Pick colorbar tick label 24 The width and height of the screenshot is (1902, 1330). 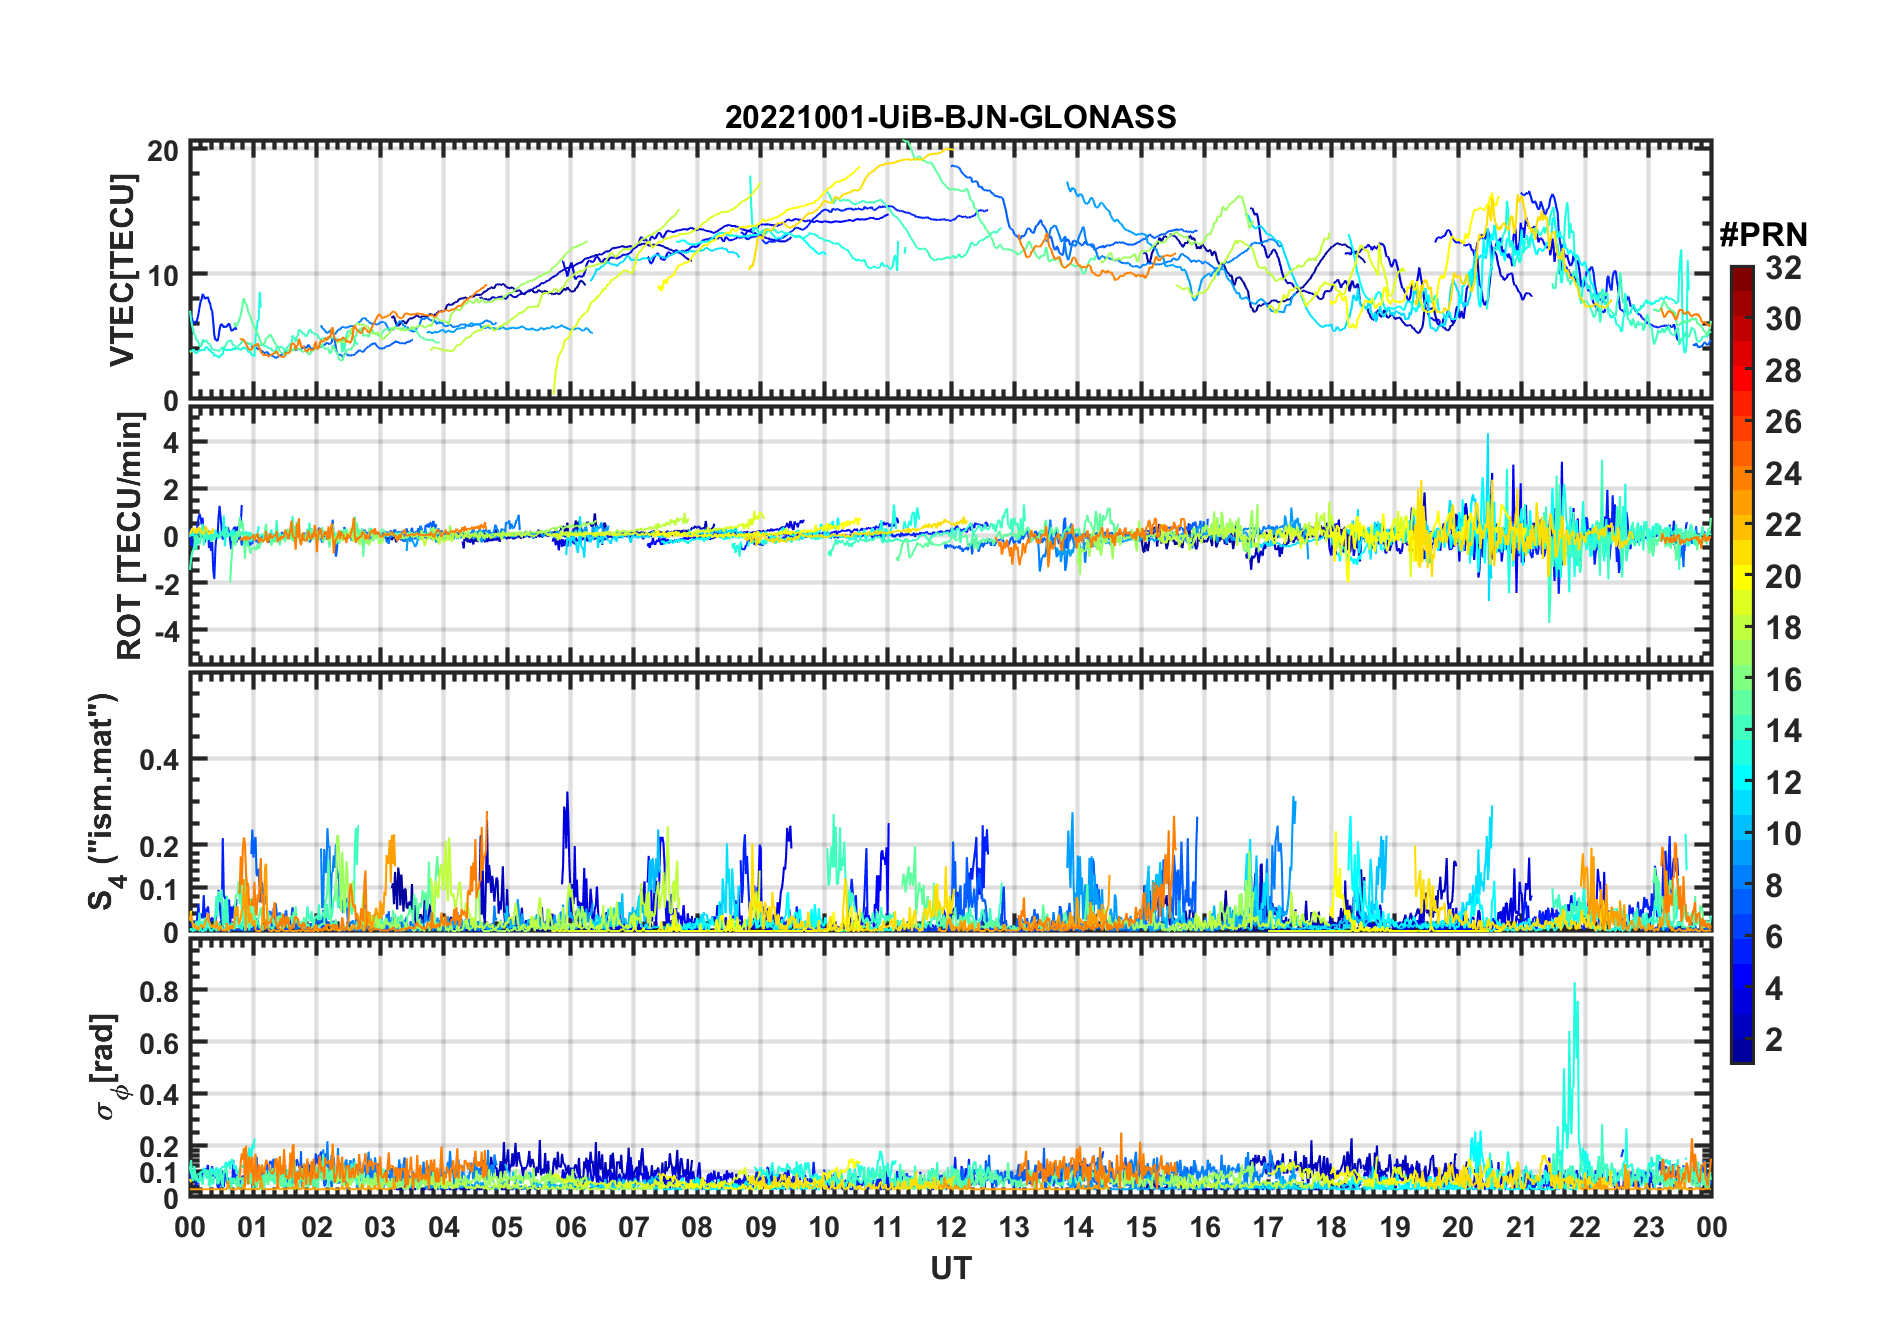click(1783, 474)
